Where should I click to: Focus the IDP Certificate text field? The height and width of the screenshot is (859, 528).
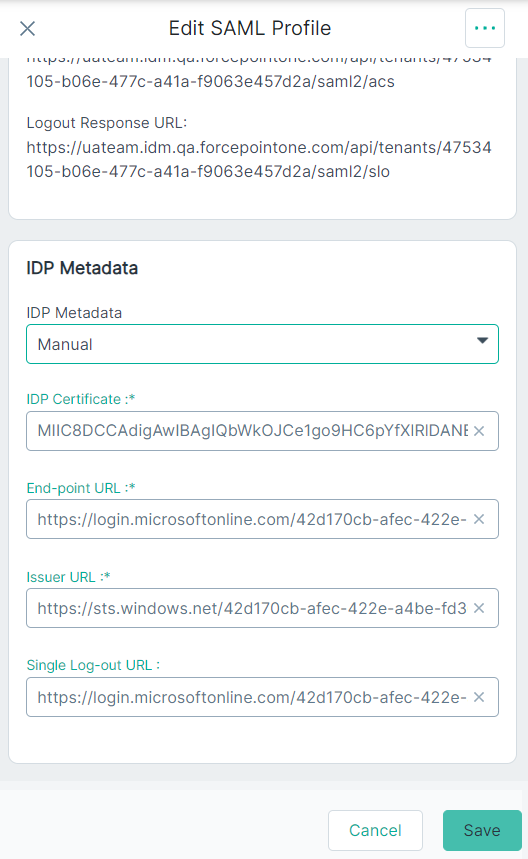pos(252,431)
